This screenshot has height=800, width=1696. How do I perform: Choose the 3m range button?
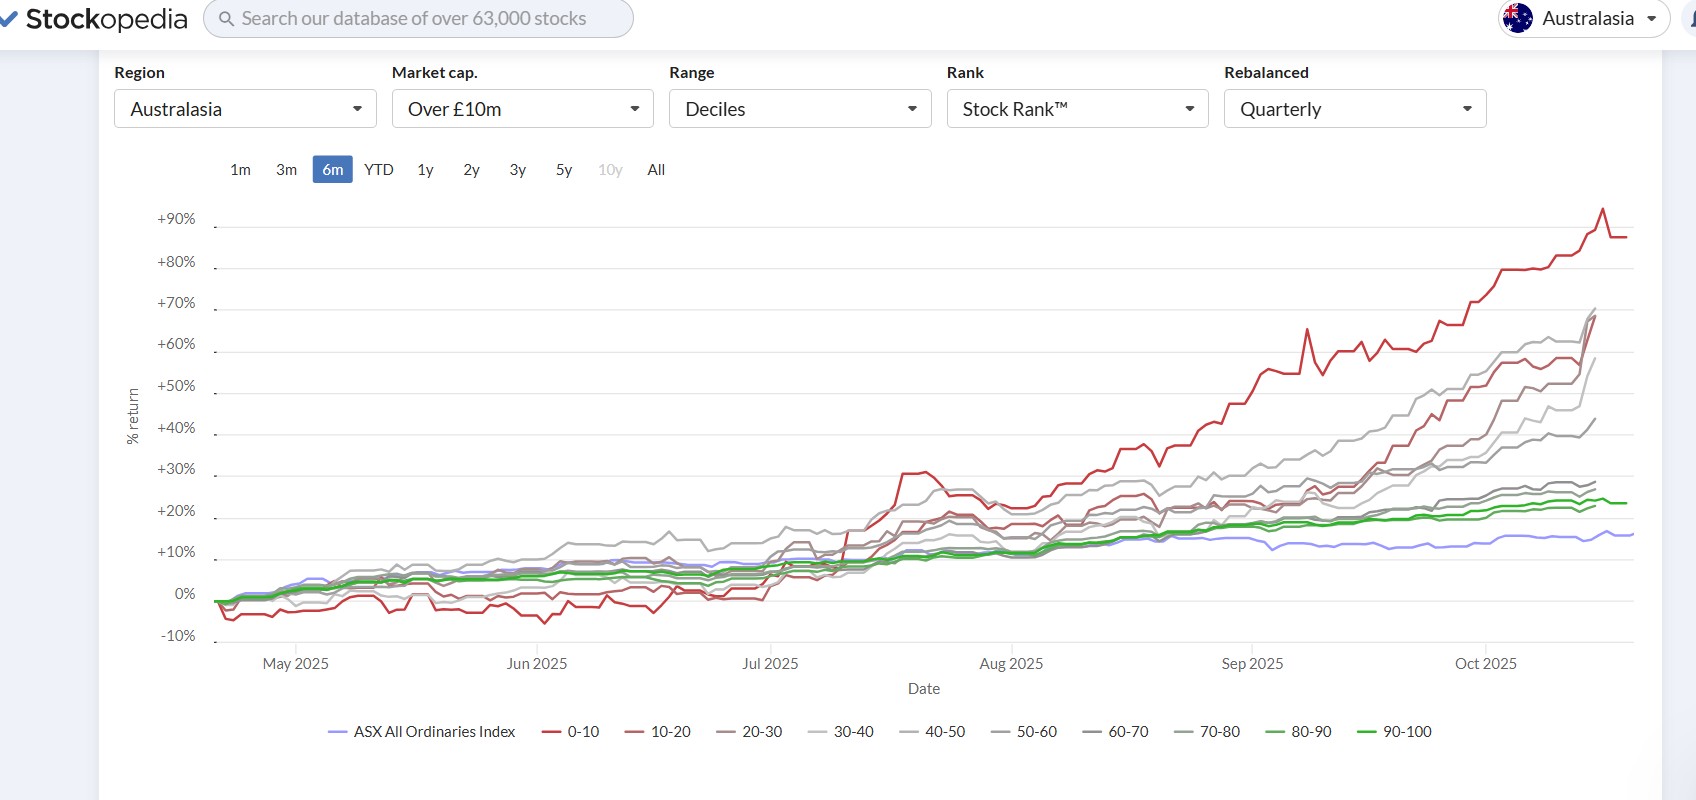(286, 170)
